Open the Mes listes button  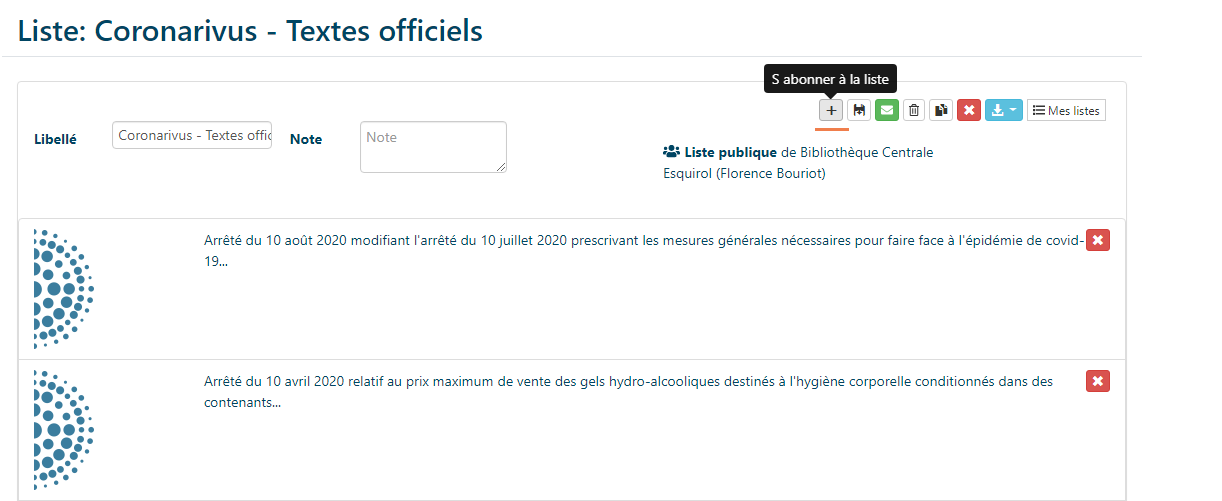coord(1066,110)
